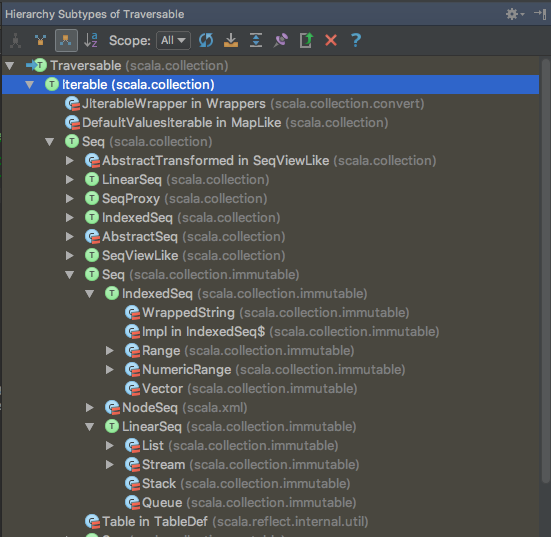This screenshot has width=551, height=537.
Task: Click the JIterableWrapper class icon
Action: pos(72,104)
